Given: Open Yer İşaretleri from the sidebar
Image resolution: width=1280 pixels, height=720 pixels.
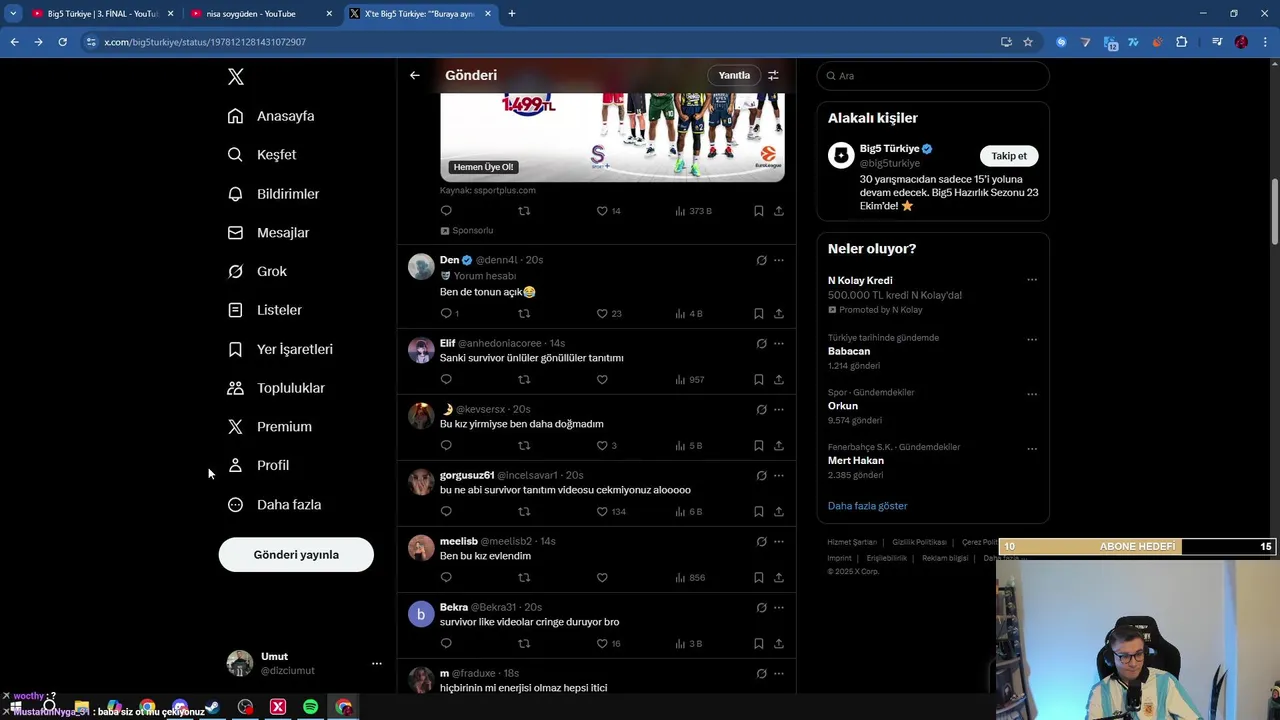Looking at the screenshot, I should pos(280,349).
